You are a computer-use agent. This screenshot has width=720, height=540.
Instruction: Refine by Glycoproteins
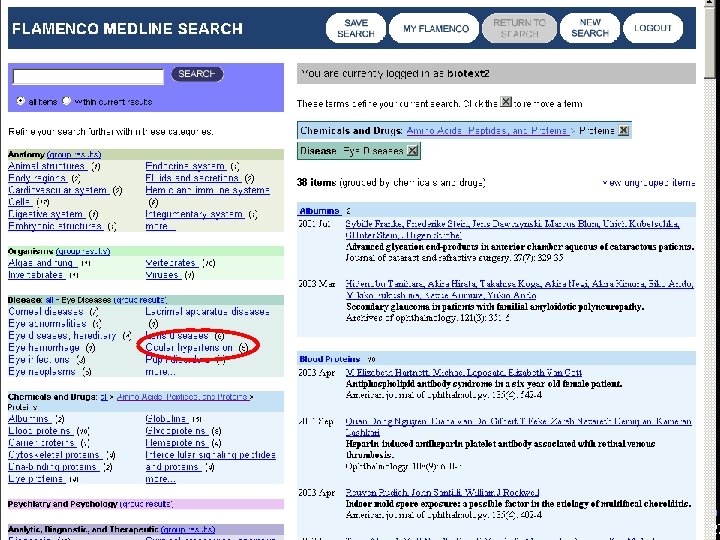click(x=178, y=430)
